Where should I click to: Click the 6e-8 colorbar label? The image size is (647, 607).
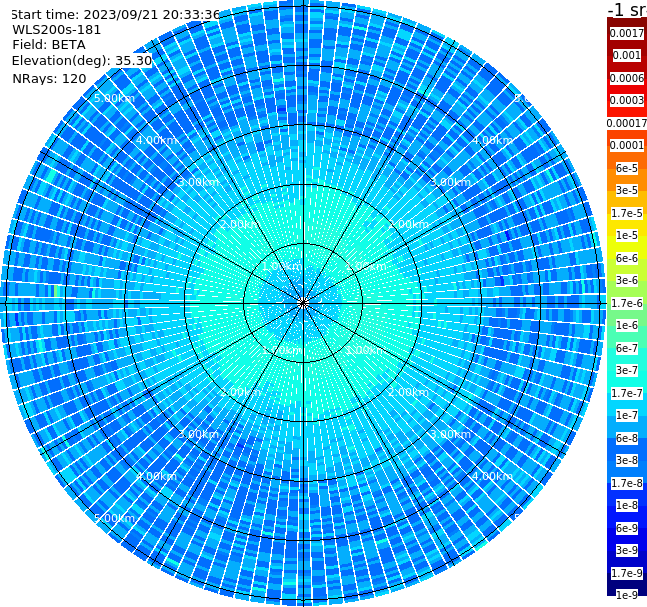[627, 438]
